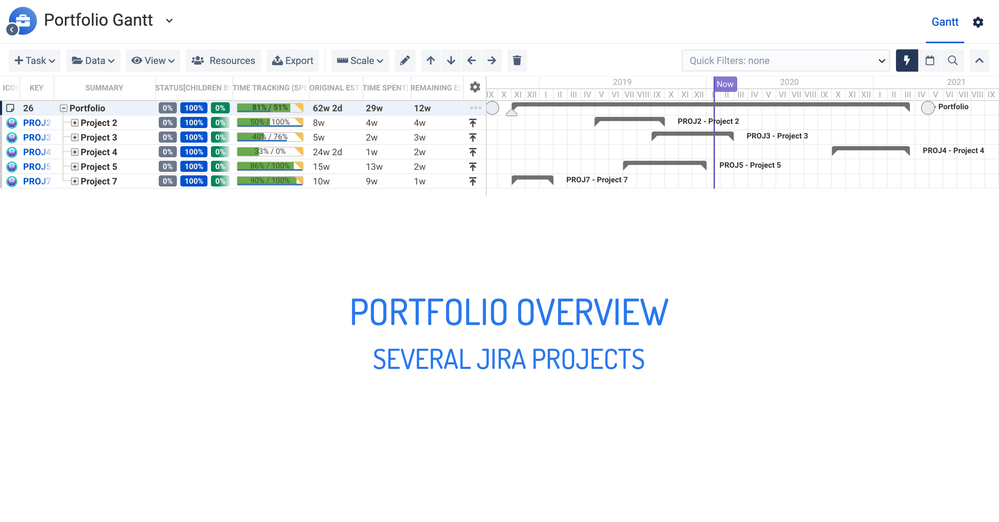
Task: Open the PROJ2 key link
Action: [37, 123]
